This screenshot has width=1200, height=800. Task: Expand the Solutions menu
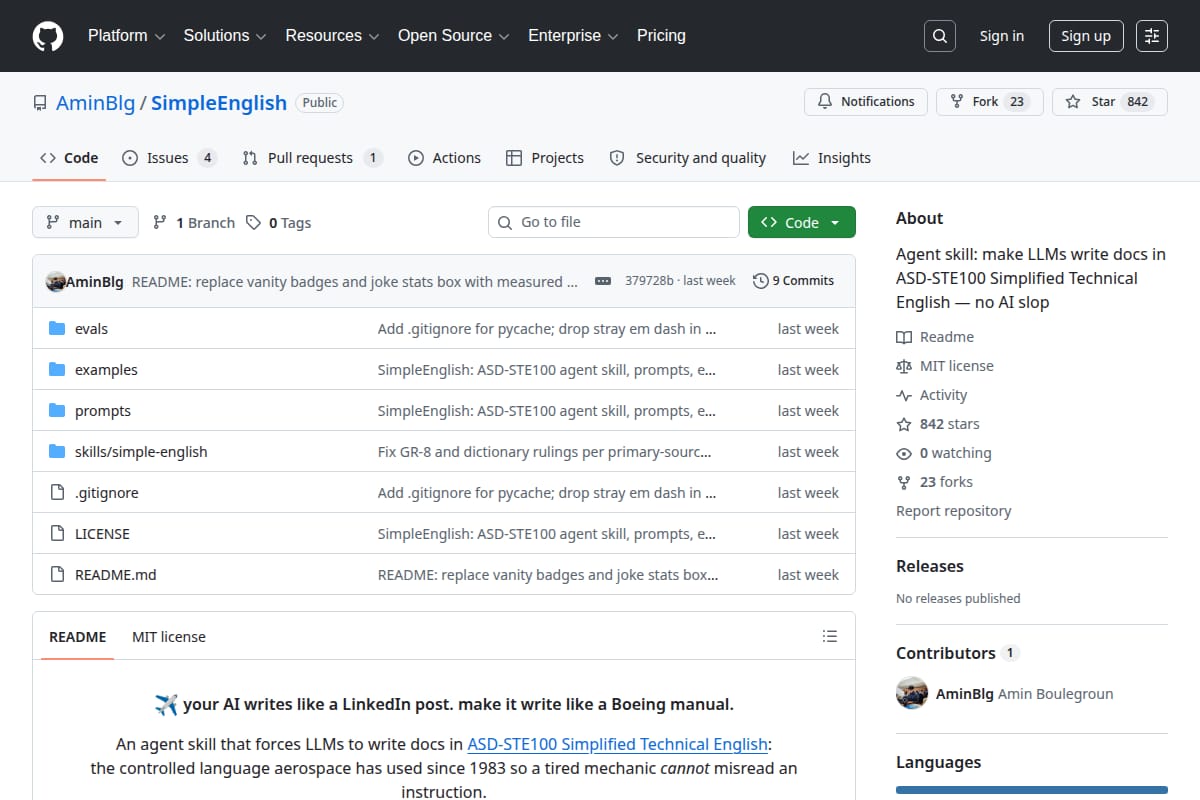tap(225, 35)
